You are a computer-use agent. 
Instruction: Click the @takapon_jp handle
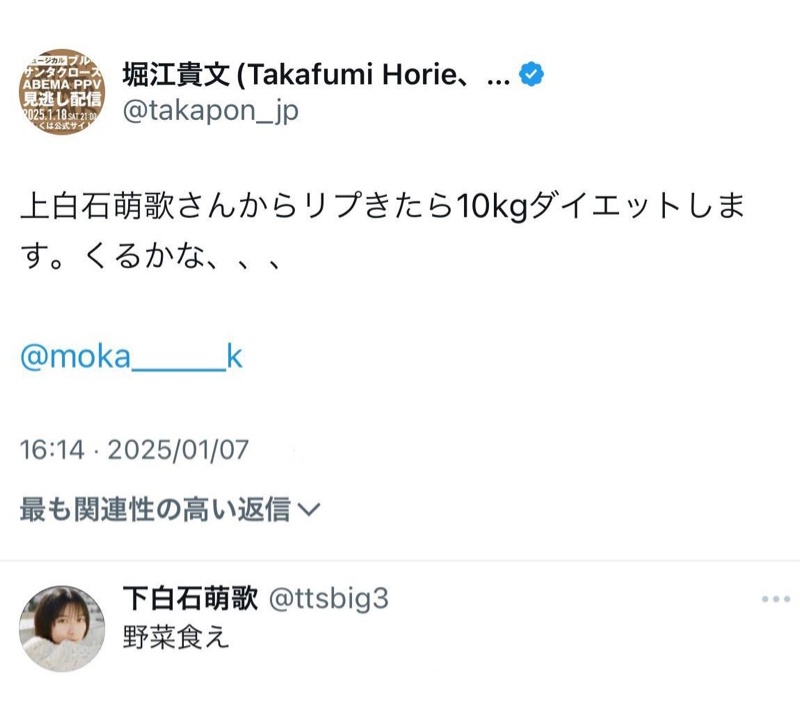(210, 110)
